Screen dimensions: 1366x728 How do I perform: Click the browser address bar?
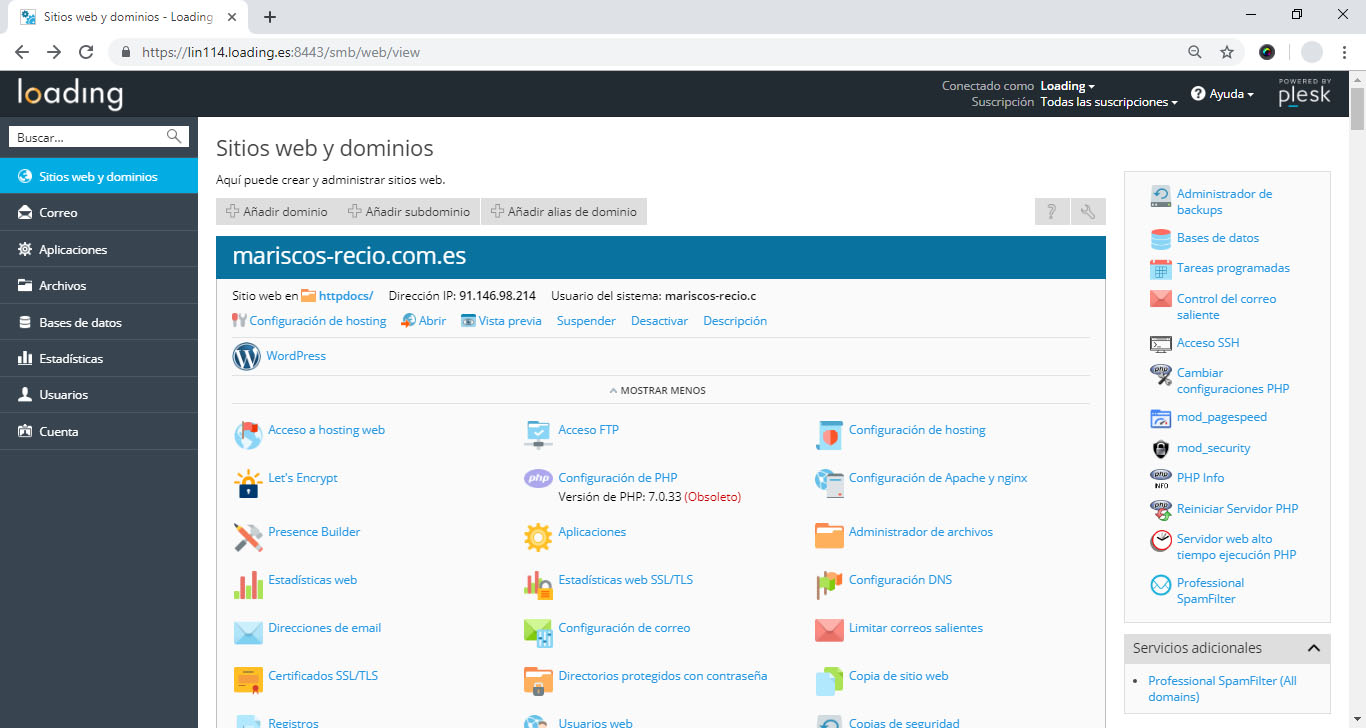click(x=640, y=52)
